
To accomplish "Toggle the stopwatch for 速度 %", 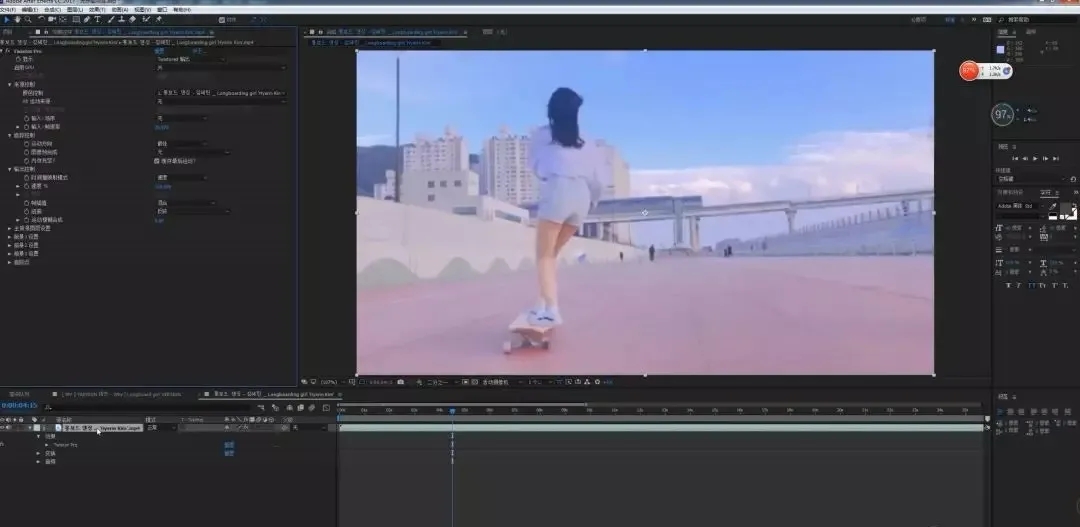I will pyautogui.click(x=27, y=186).
